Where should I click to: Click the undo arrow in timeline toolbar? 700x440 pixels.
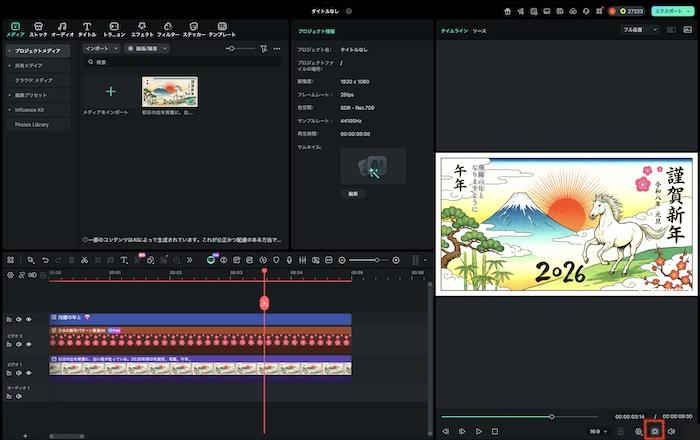[45, 260]
